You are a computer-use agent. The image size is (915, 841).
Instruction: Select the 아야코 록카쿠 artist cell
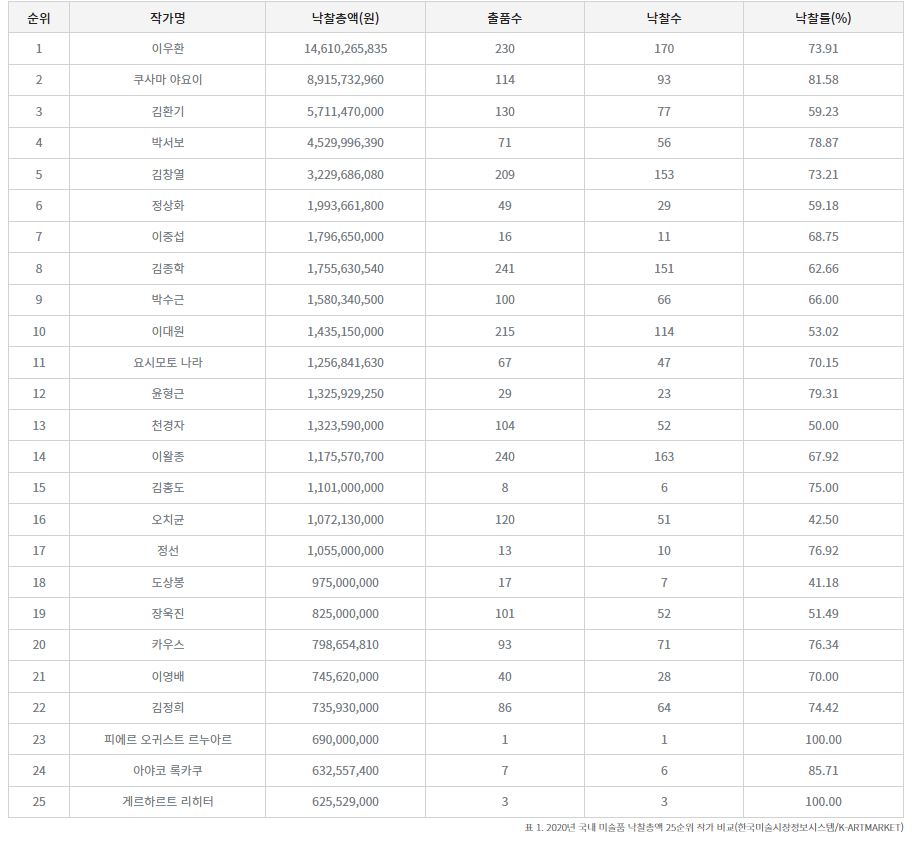[x=166, y=771]
